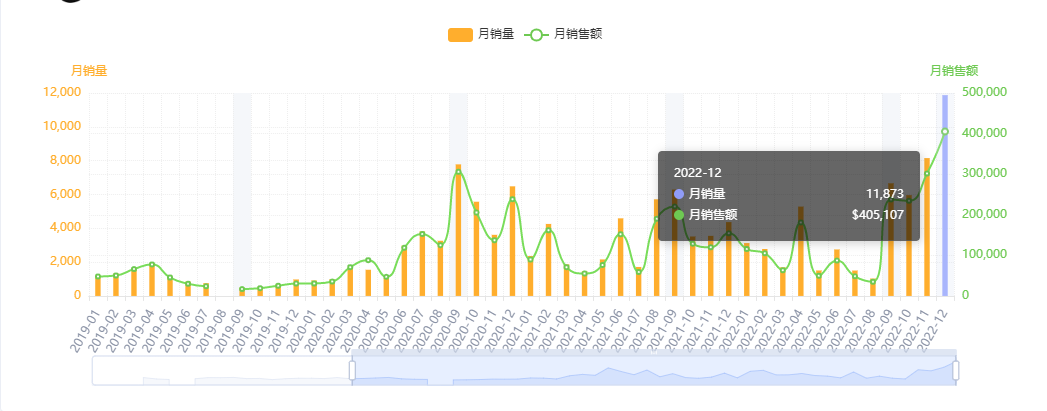Click the $405,107 value in the tooltip
This screenshot has width=1047, height=411.
click(877, 215)
